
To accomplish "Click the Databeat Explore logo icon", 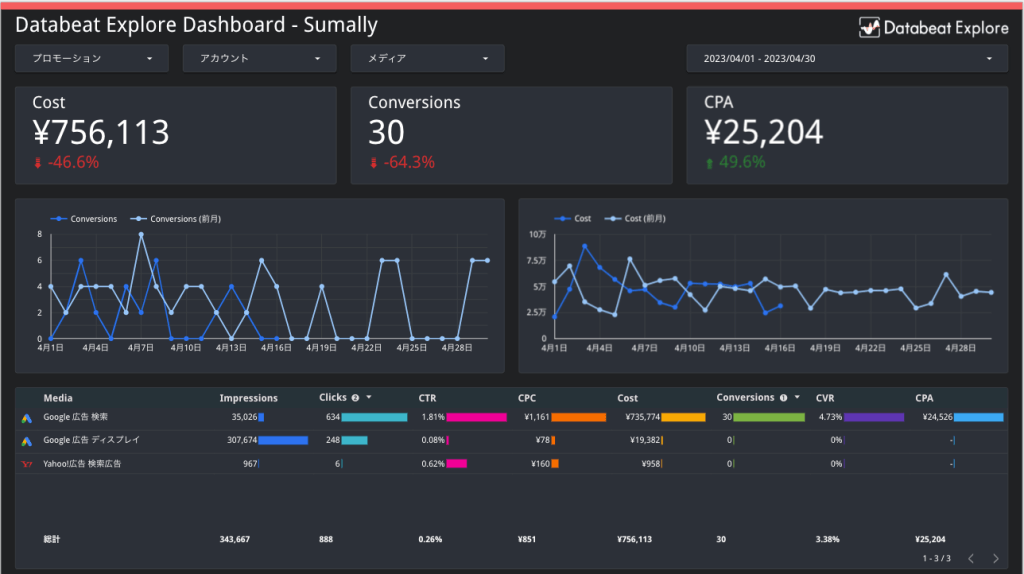I will tap(869, 27).
